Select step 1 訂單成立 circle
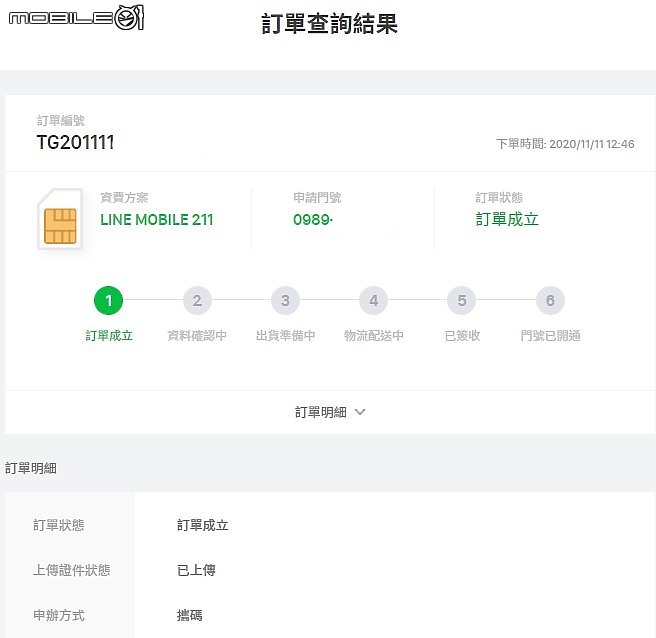 click(109, 300)
